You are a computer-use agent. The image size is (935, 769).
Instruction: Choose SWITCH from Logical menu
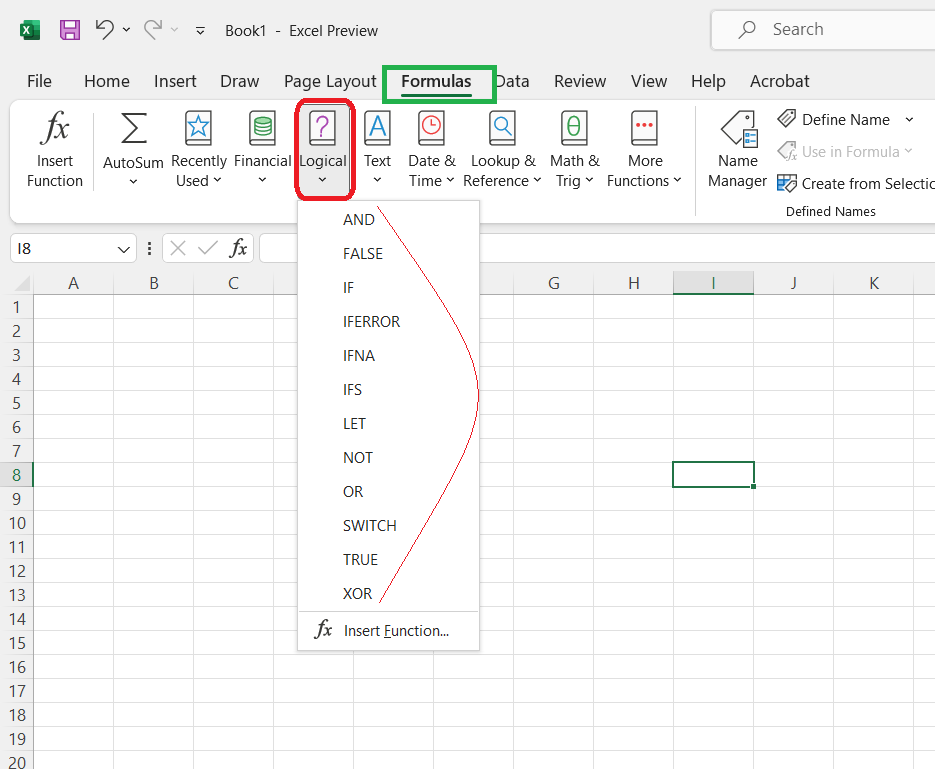tap(388, 525)
